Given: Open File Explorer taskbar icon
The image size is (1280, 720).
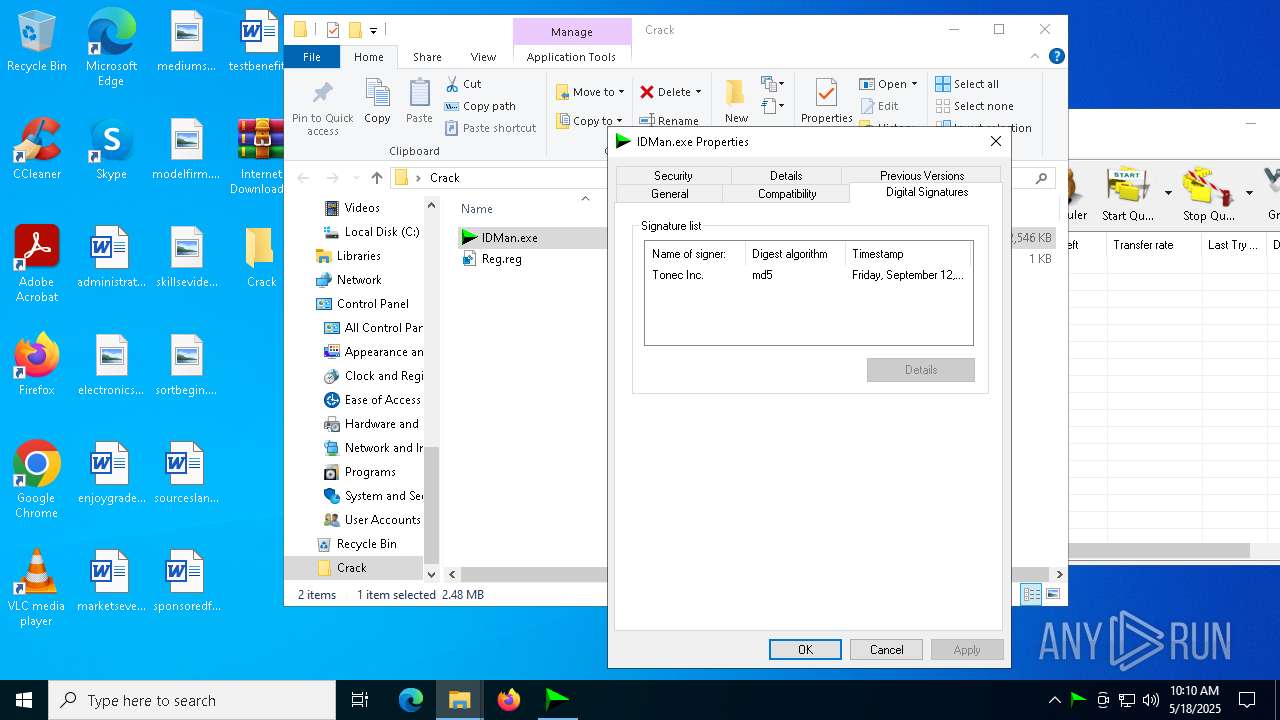Looking at the screenshot, I should pyautogui.click(x=460, y=700).
